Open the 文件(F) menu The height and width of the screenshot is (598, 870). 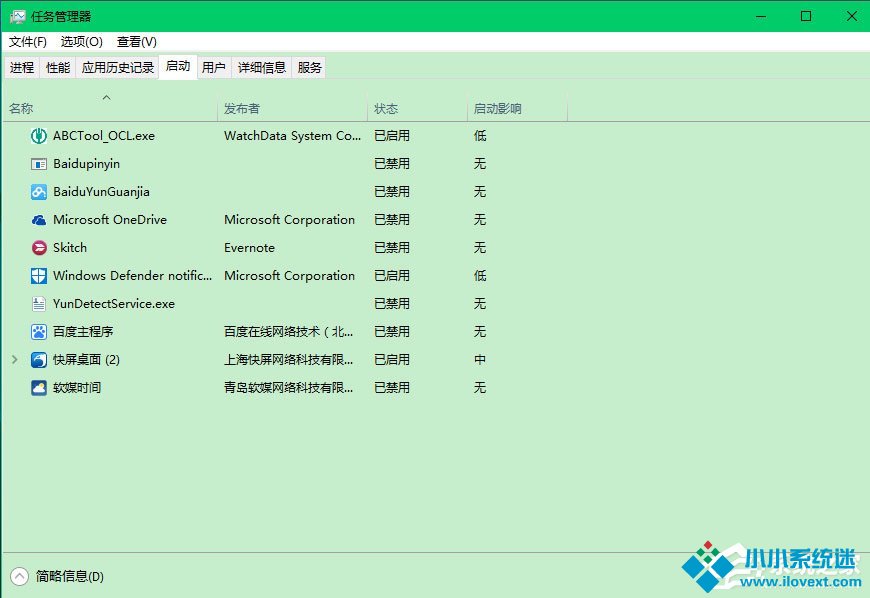point(28,42)
